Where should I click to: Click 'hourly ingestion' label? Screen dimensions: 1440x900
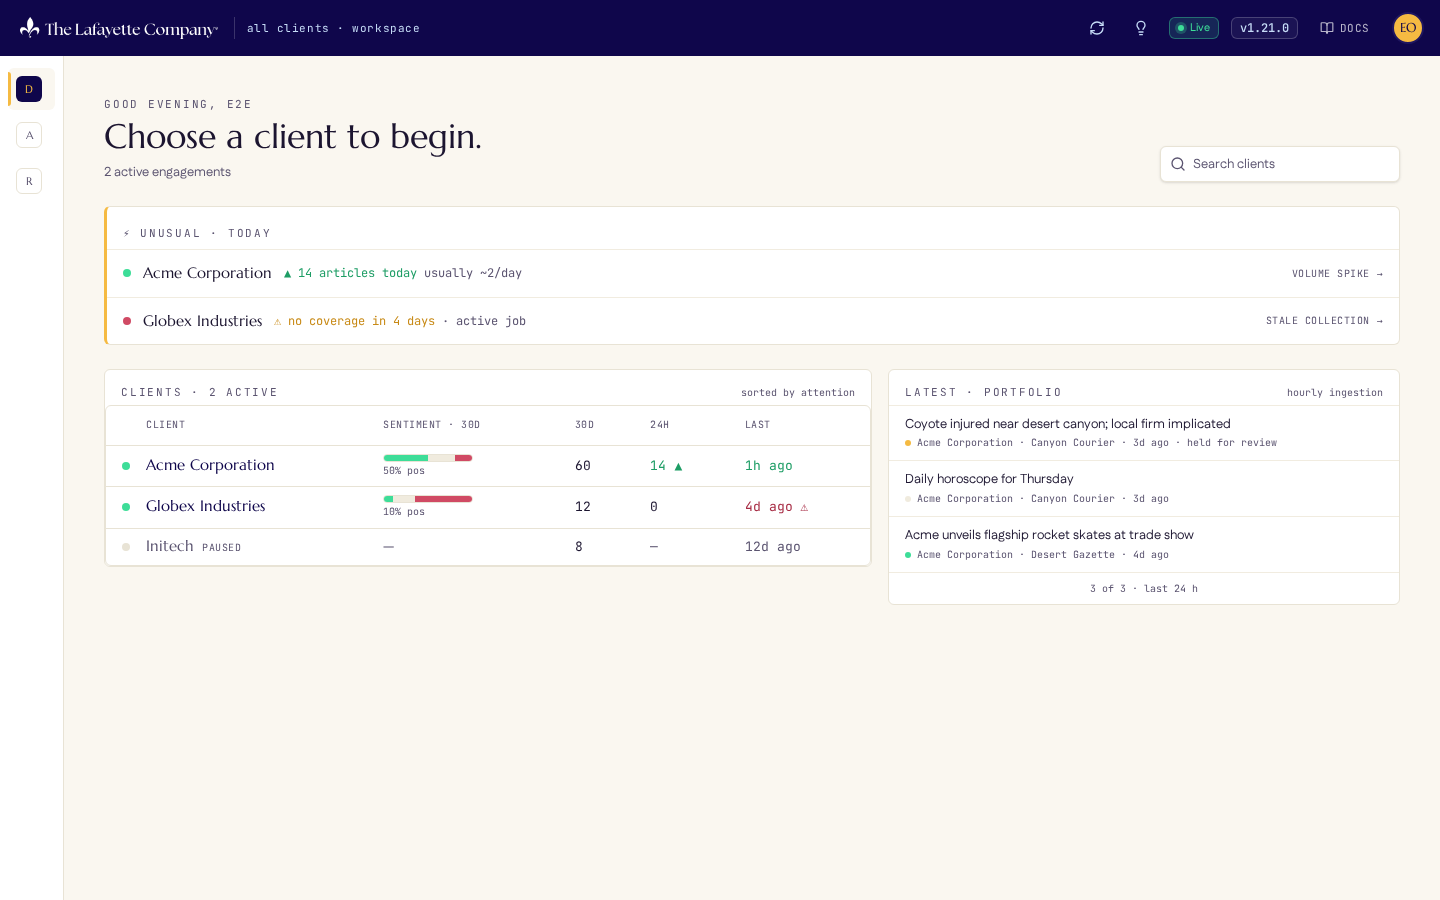pyautogui.click(x=1335, y=393)
